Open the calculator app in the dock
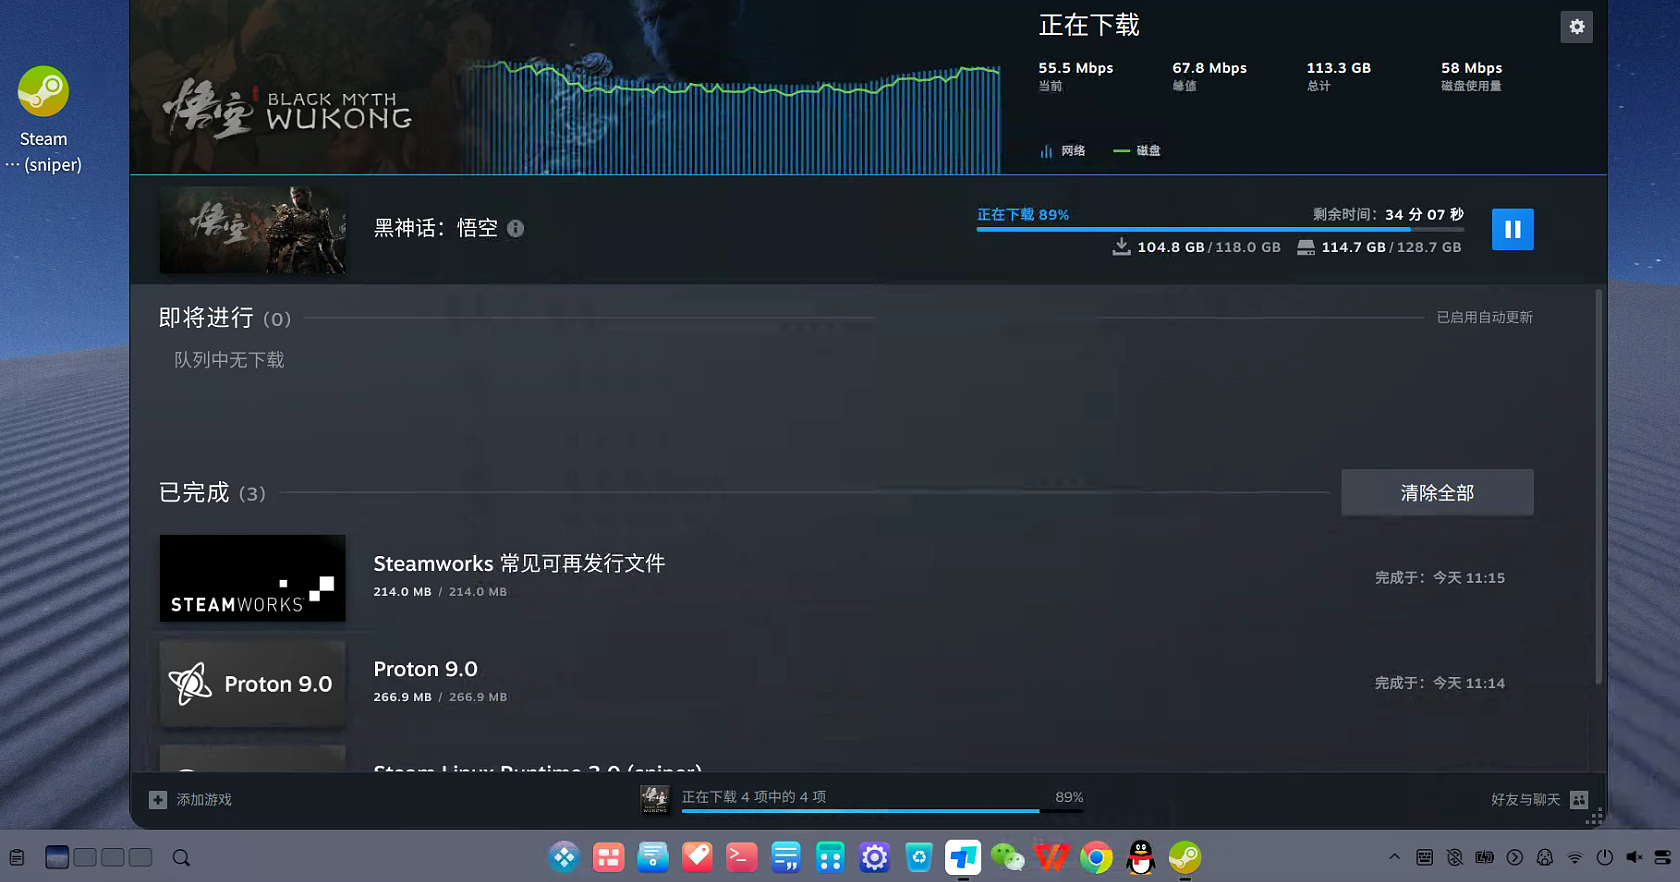Viewport: 1680px width, 882px height. click(830, 857)
